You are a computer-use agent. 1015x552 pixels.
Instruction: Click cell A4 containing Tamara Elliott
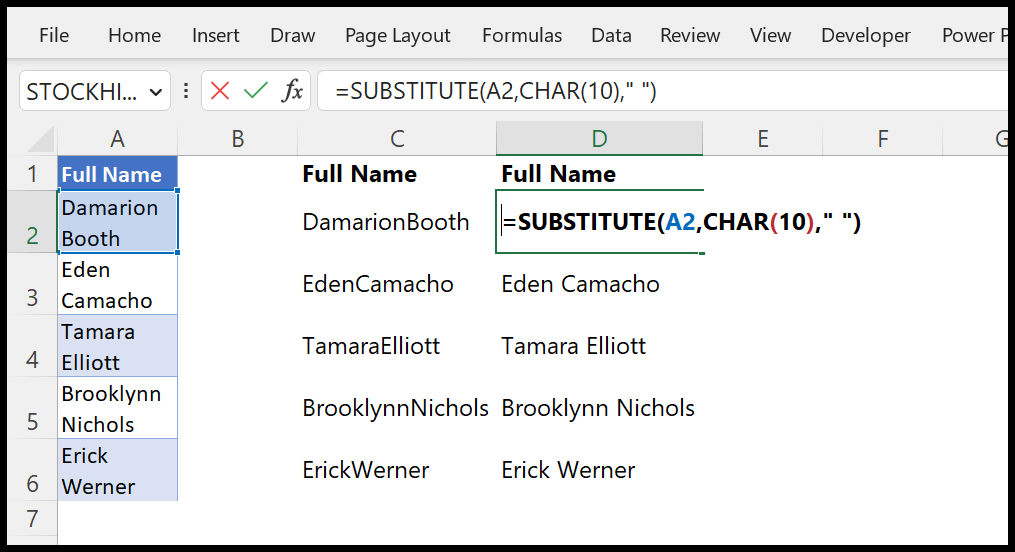[x=117, y=346]
